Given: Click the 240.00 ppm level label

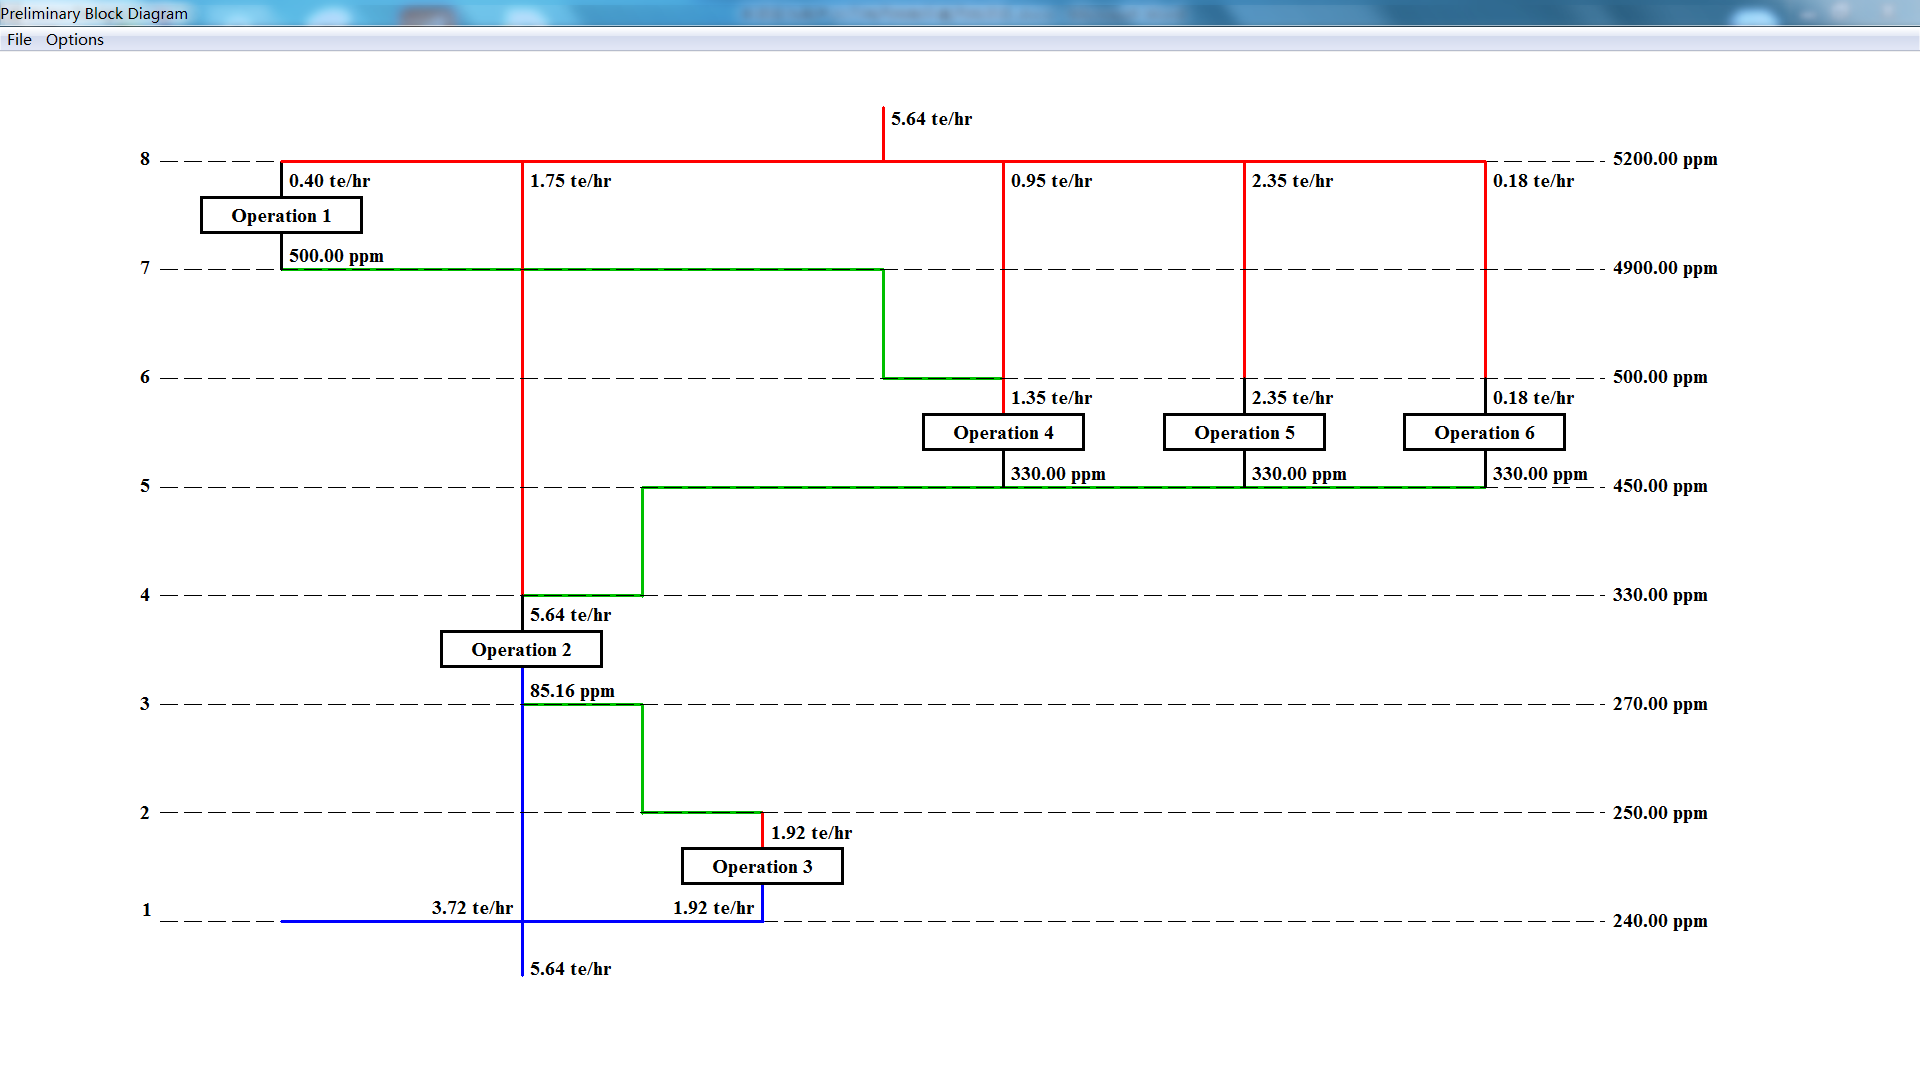Looking at the screenshot, I should click(x=1660, y=921).
